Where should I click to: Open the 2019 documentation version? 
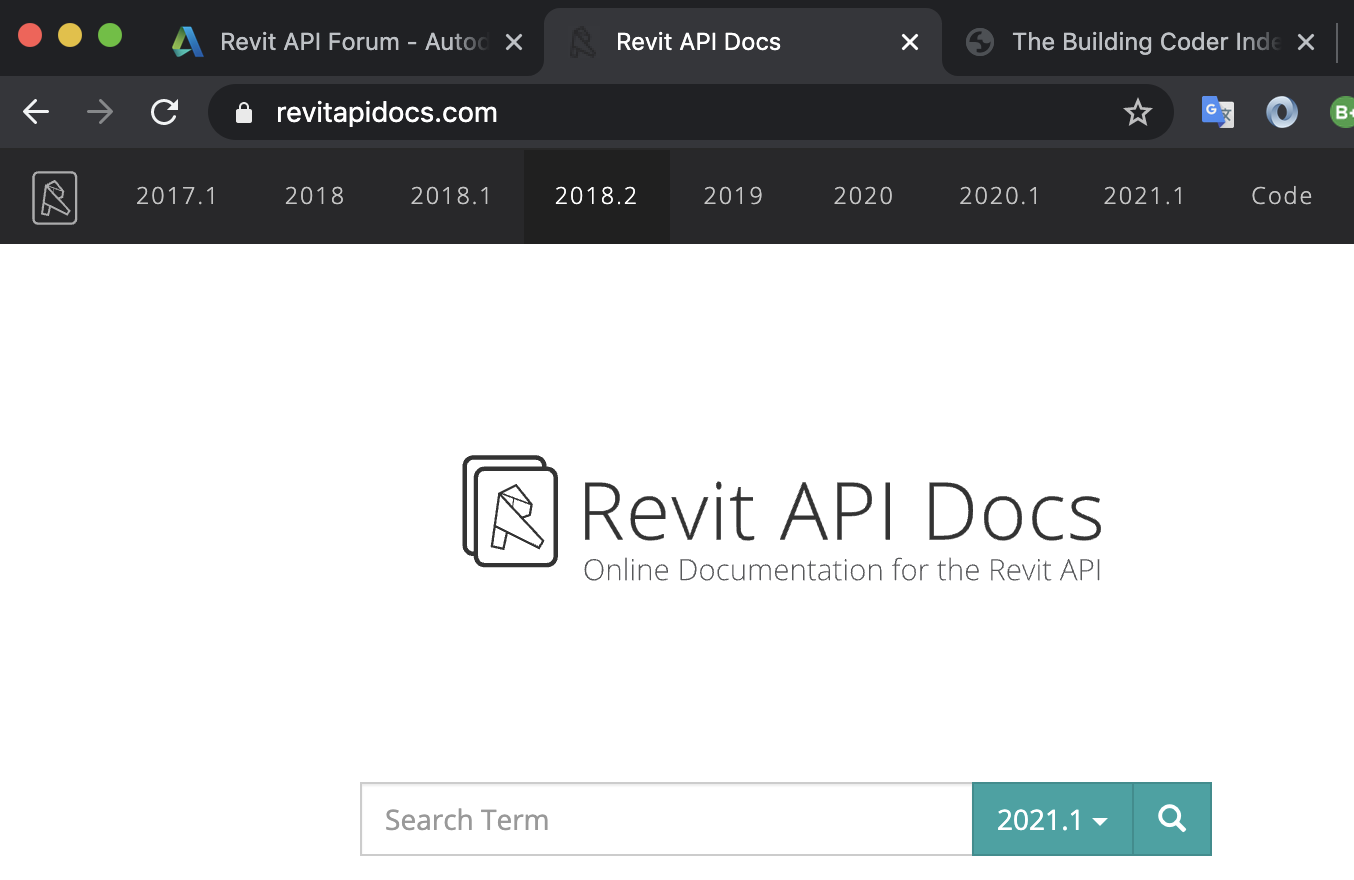tap(733, 196)
